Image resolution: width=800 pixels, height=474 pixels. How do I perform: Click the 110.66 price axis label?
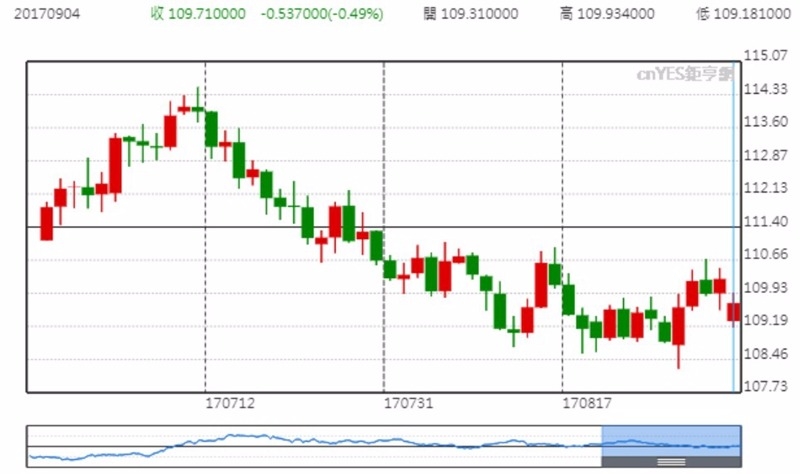[765, 254]
